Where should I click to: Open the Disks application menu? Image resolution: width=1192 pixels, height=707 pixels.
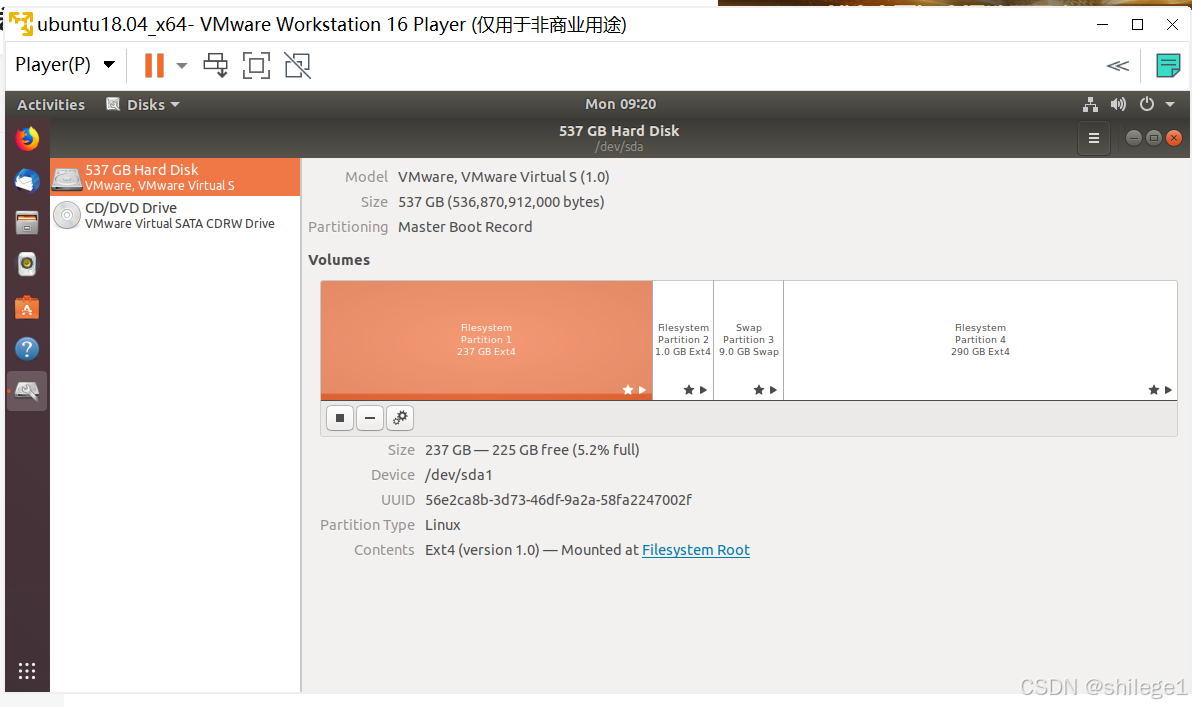[143, 105]
